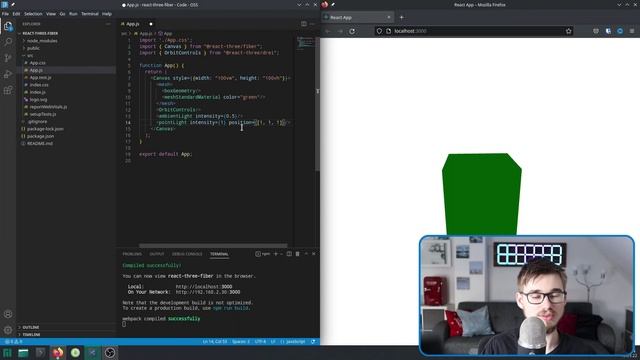The image size is (640, 360).
Task: Click split editor icon above code
Action: 304,24
